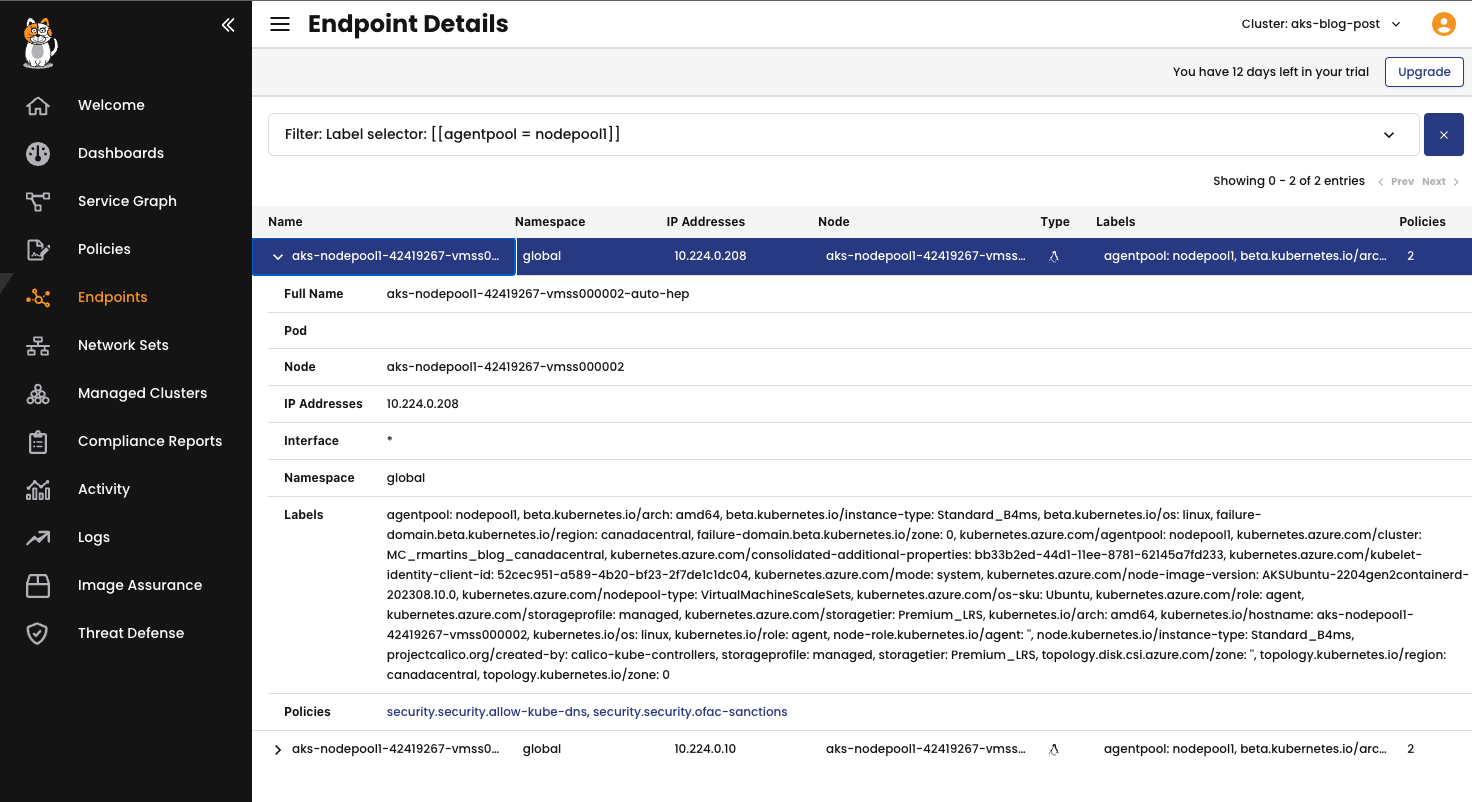The width and height of the screenshot is (1472, 802).
Task: Open the hamburger menu icon
Action: coord(280,24)
